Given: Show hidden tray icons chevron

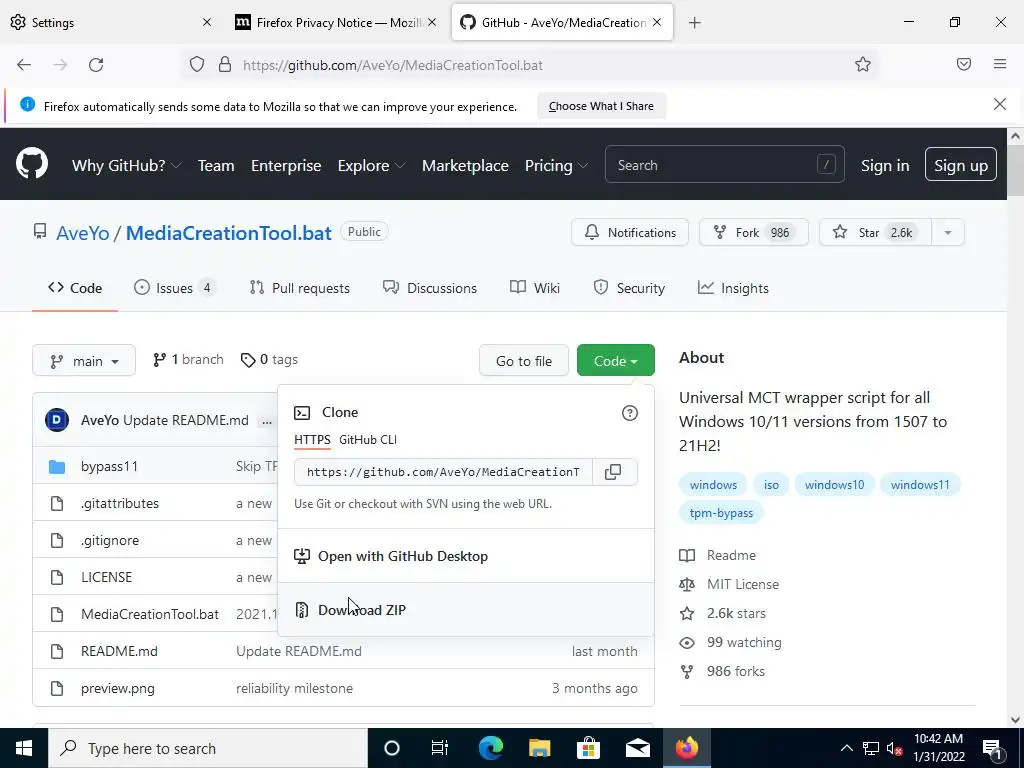Looking at the screenshot, I should tap(846, 748).
